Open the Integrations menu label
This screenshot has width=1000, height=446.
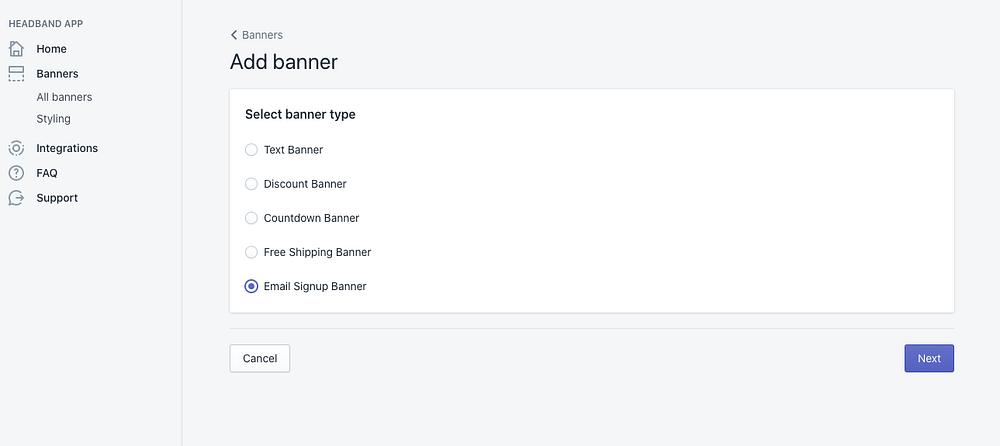67,148
